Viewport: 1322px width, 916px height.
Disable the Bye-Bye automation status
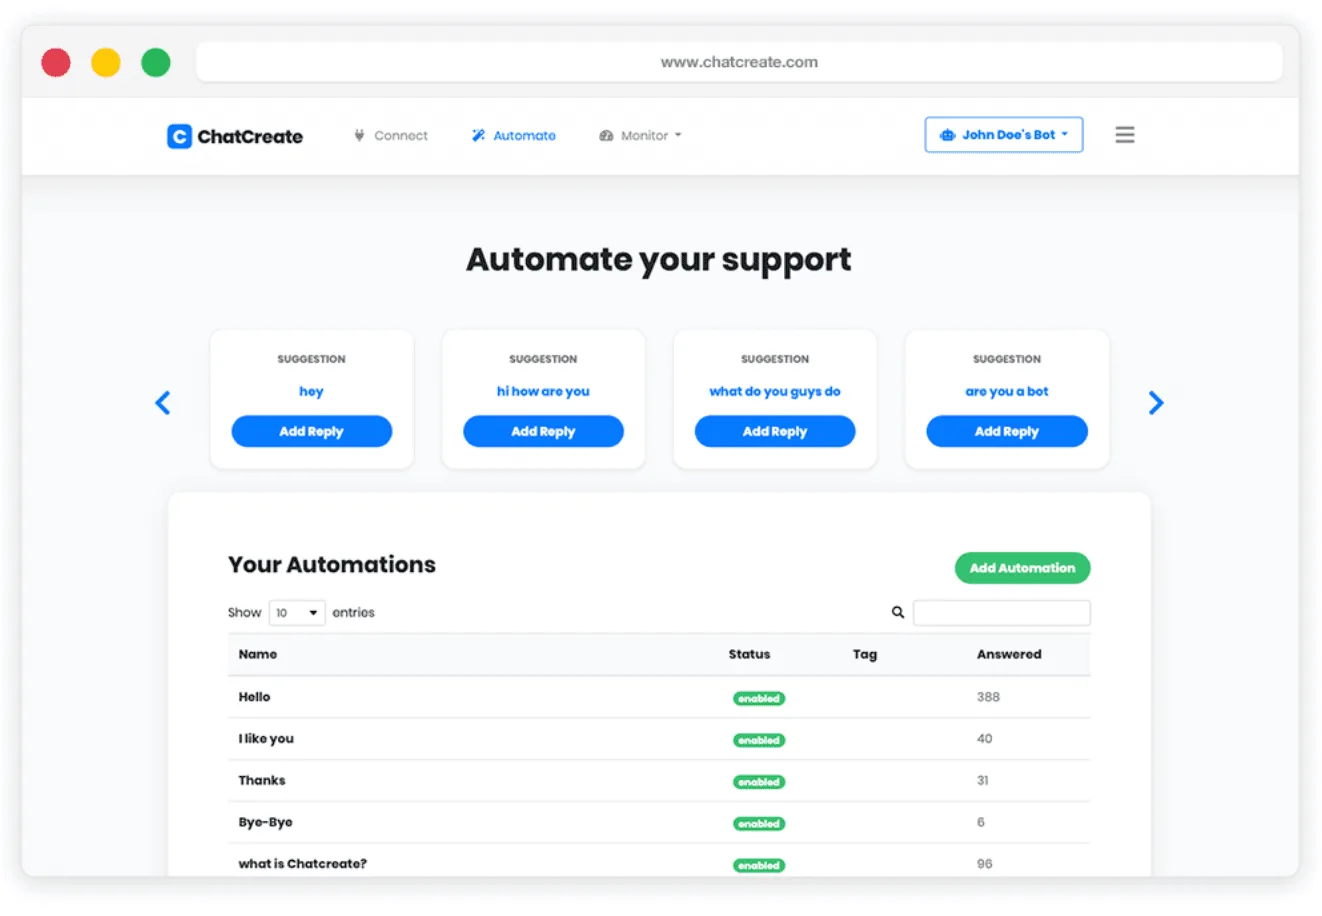point(758,823)
